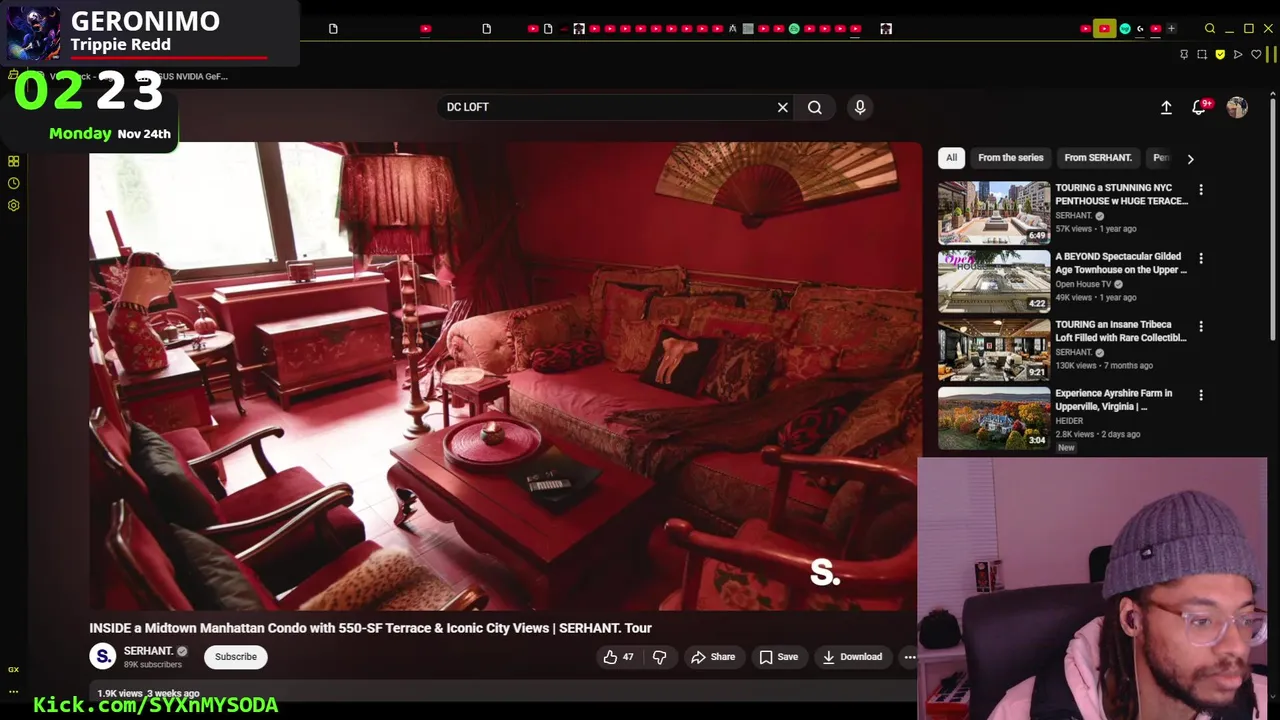This screenshot has height=720, width=1280.
Task: Open options for Gilded Age Townhouse video
Action: tap(1201, 258)
